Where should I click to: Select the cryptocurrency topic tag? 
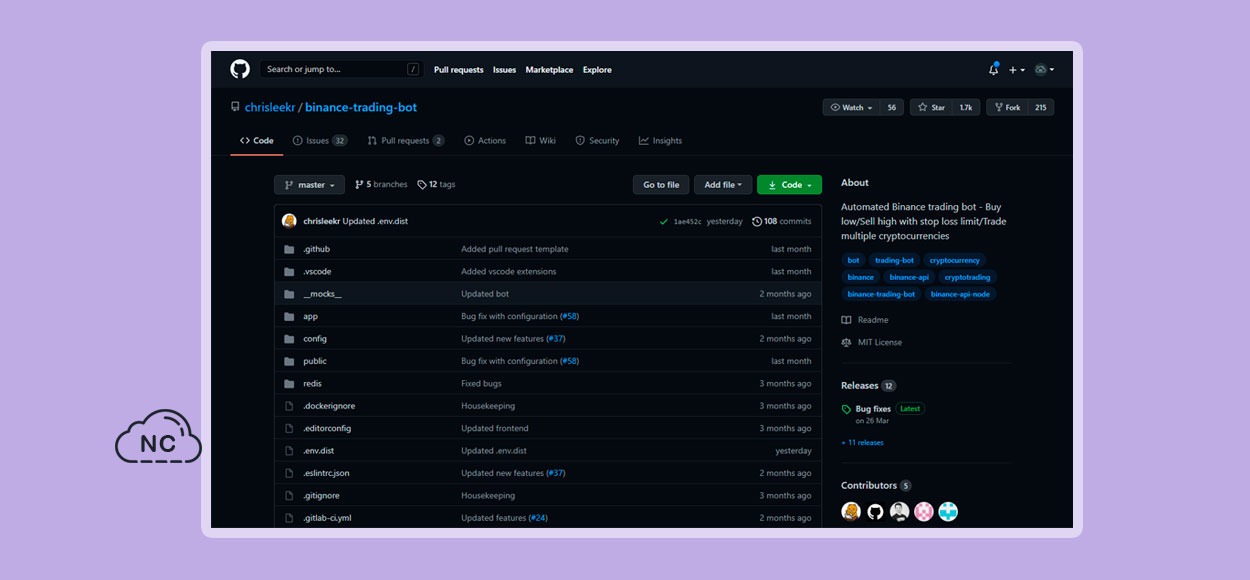coord(955,260)
